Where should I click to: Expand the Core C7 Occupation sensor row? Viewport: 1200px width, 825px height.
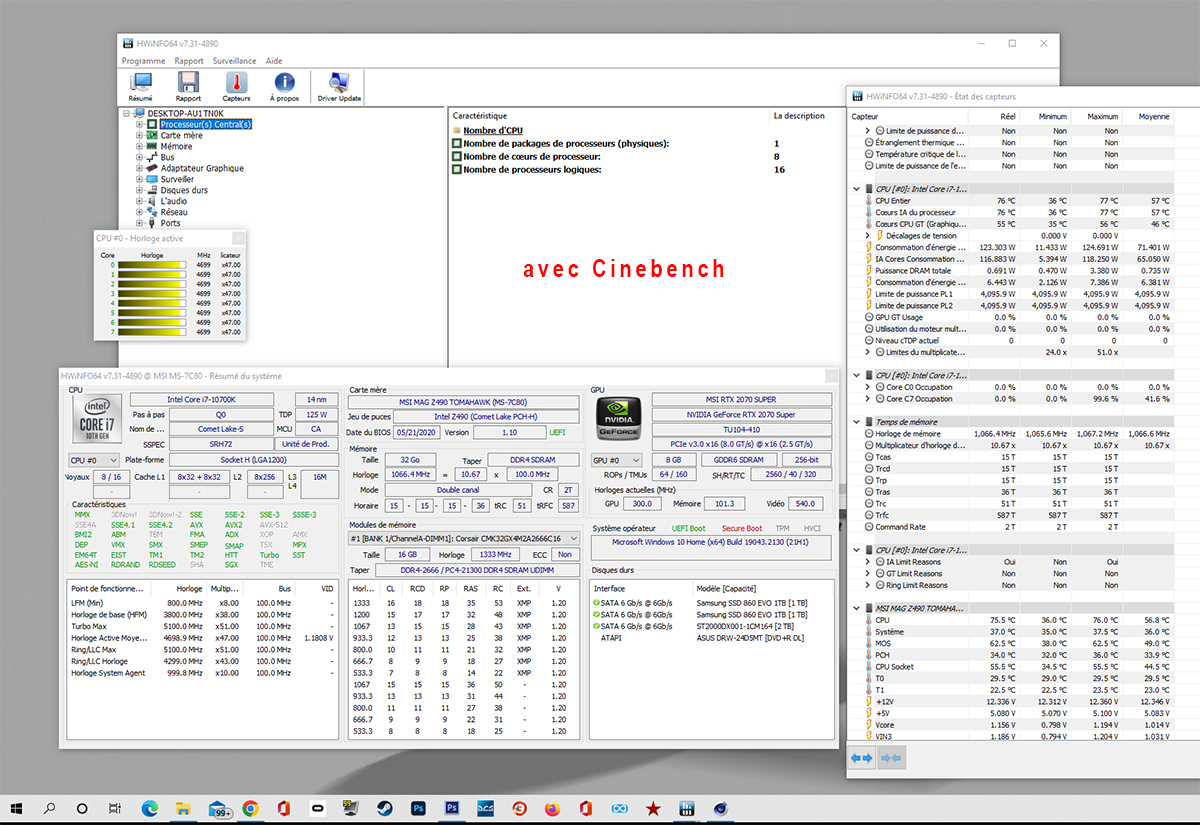point(868,399)
